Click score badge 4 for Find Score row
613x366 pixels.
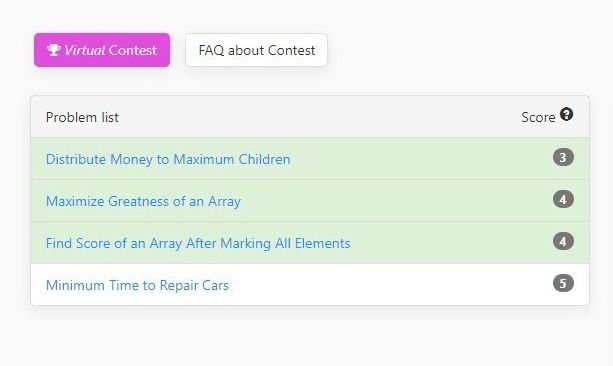[563, 241]
